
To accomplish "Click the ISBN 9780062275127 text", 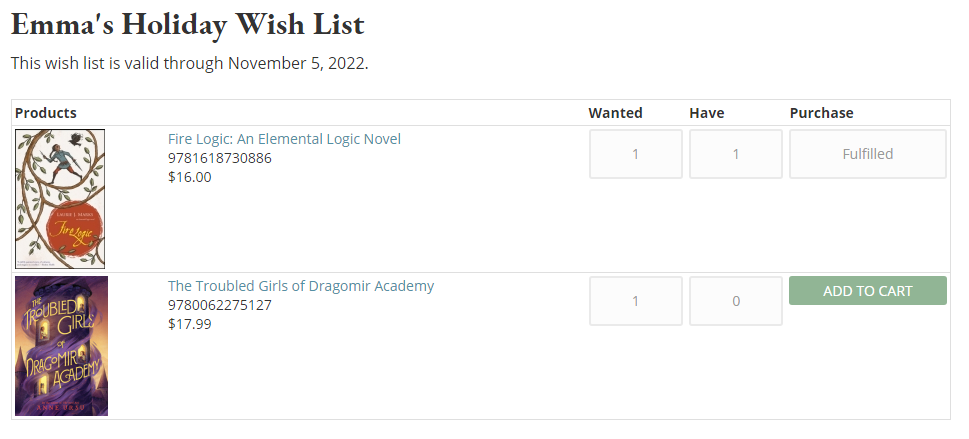I will pyautogui.click(x=220, y=305).
